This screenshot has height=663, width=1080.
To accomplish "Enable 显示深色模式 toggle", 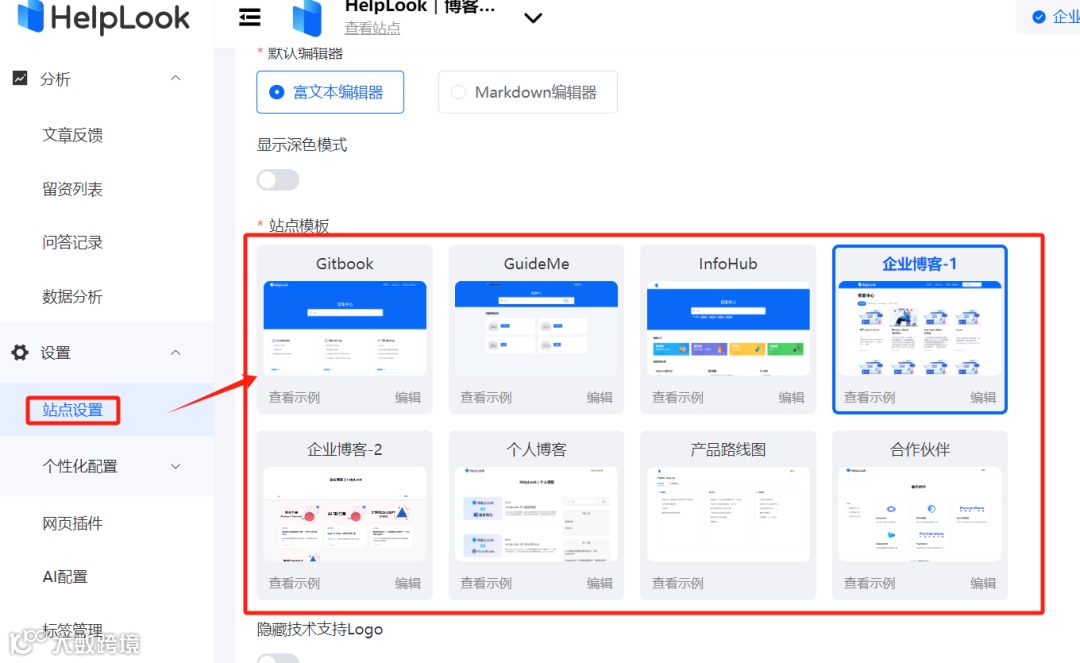I will point(277,179).
